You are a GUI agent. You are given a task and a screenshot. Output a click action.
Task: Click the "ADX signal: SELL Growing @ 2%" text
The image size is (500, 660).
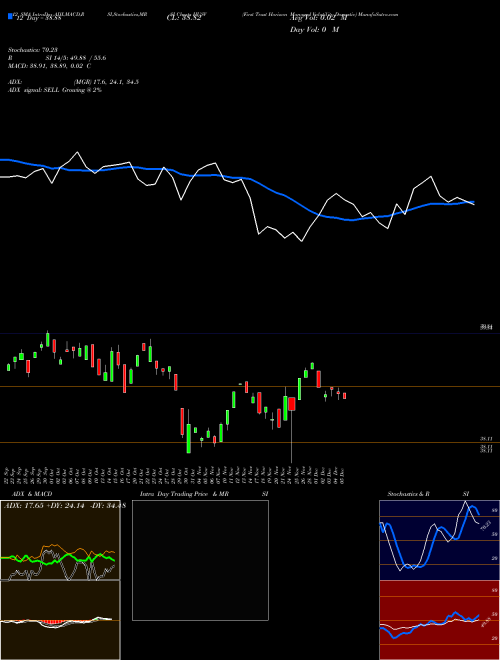[55, 90]
